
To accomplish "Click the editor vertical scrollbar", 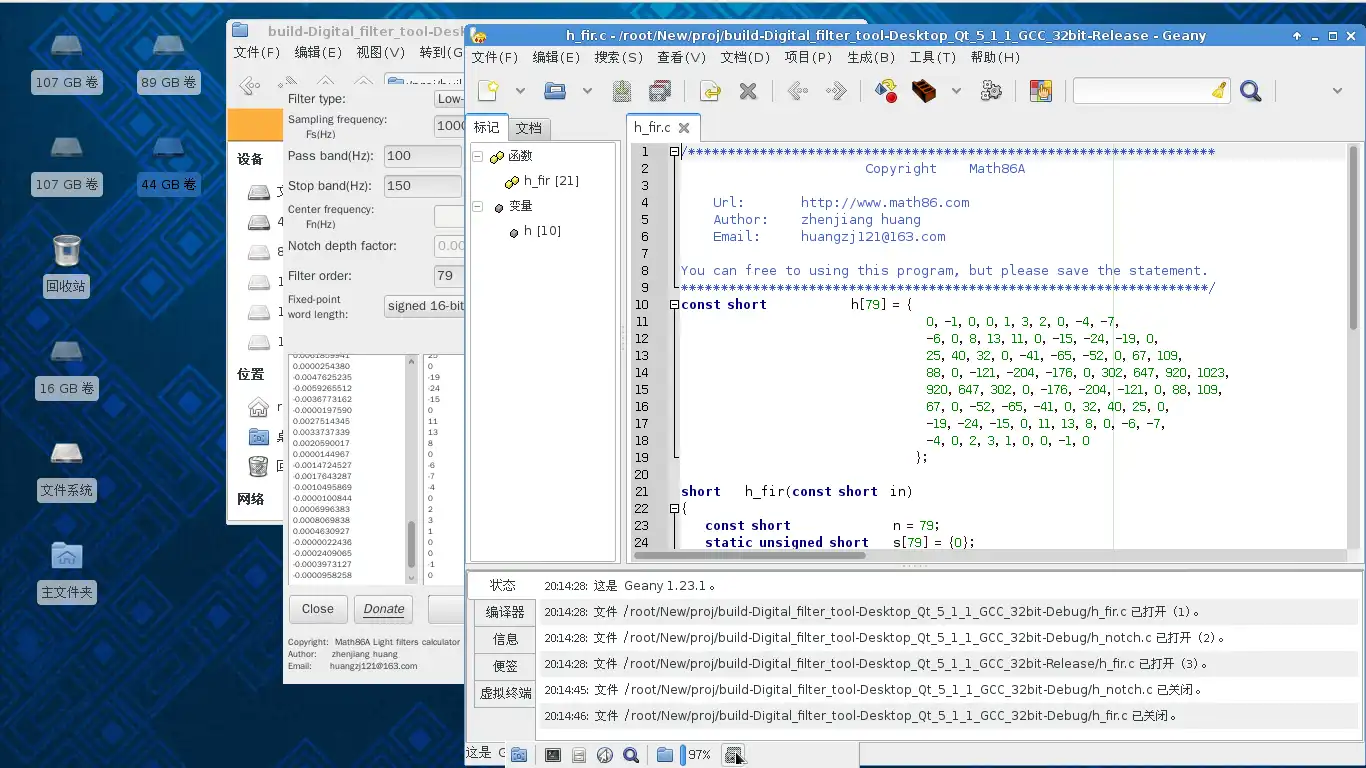I will click(1354, 237).
